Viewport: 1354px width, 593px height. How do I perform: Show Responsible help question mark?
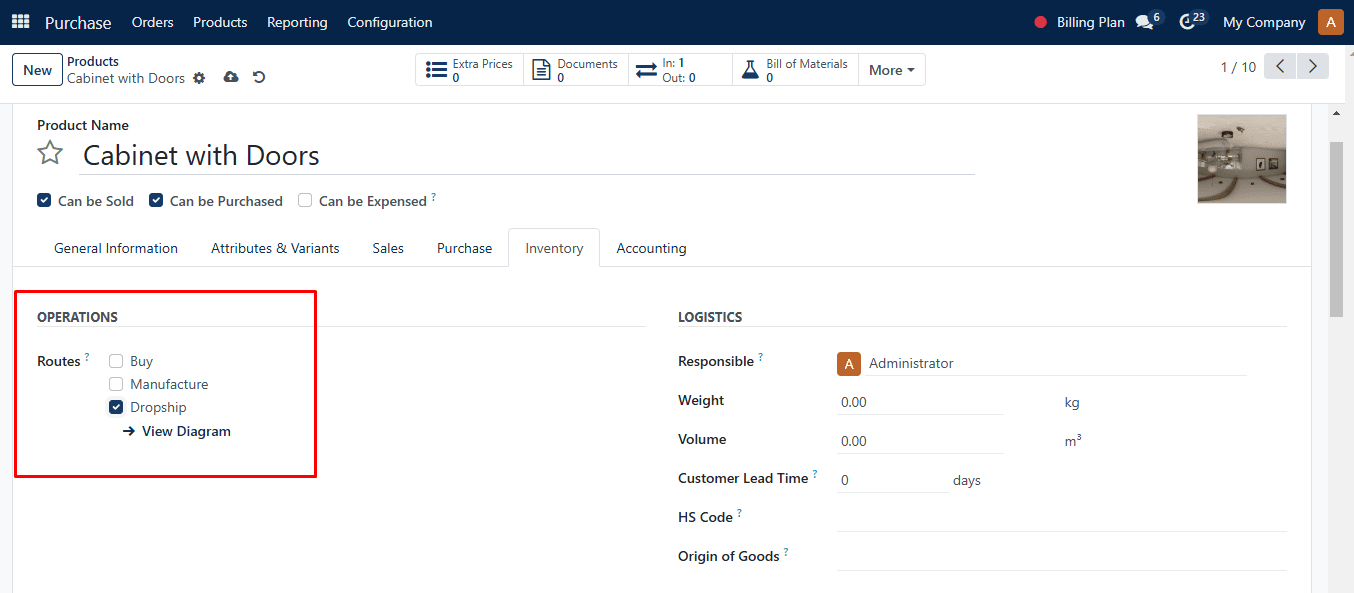point(761,357)
